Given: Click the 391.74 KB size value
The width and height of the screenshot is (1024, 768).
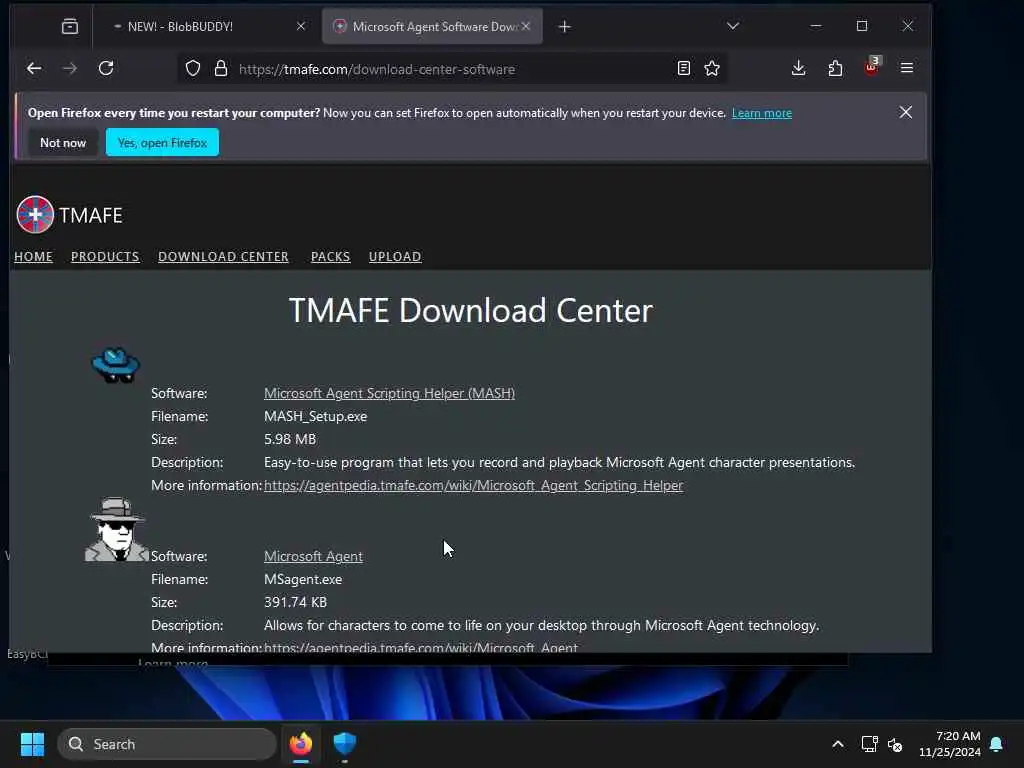Looking at the screenshot, I should pyautogui.click(x=295, y=602).
